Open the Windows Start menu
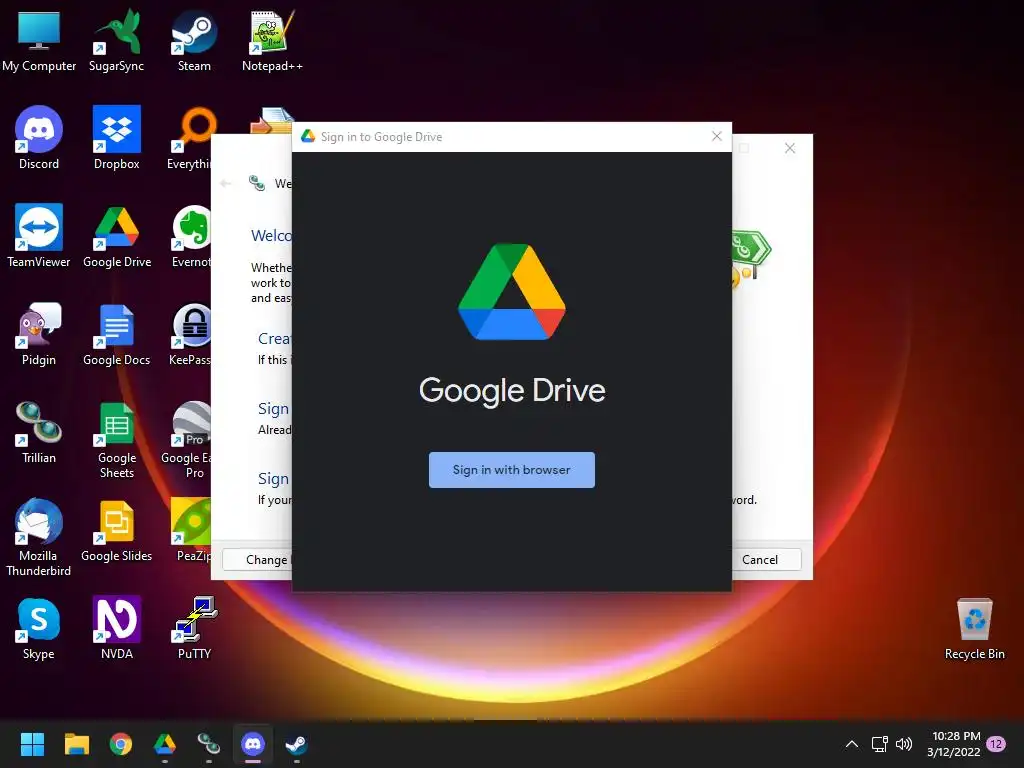The width and height of the screenshot is (1024, 768). [x=32, y=744]
